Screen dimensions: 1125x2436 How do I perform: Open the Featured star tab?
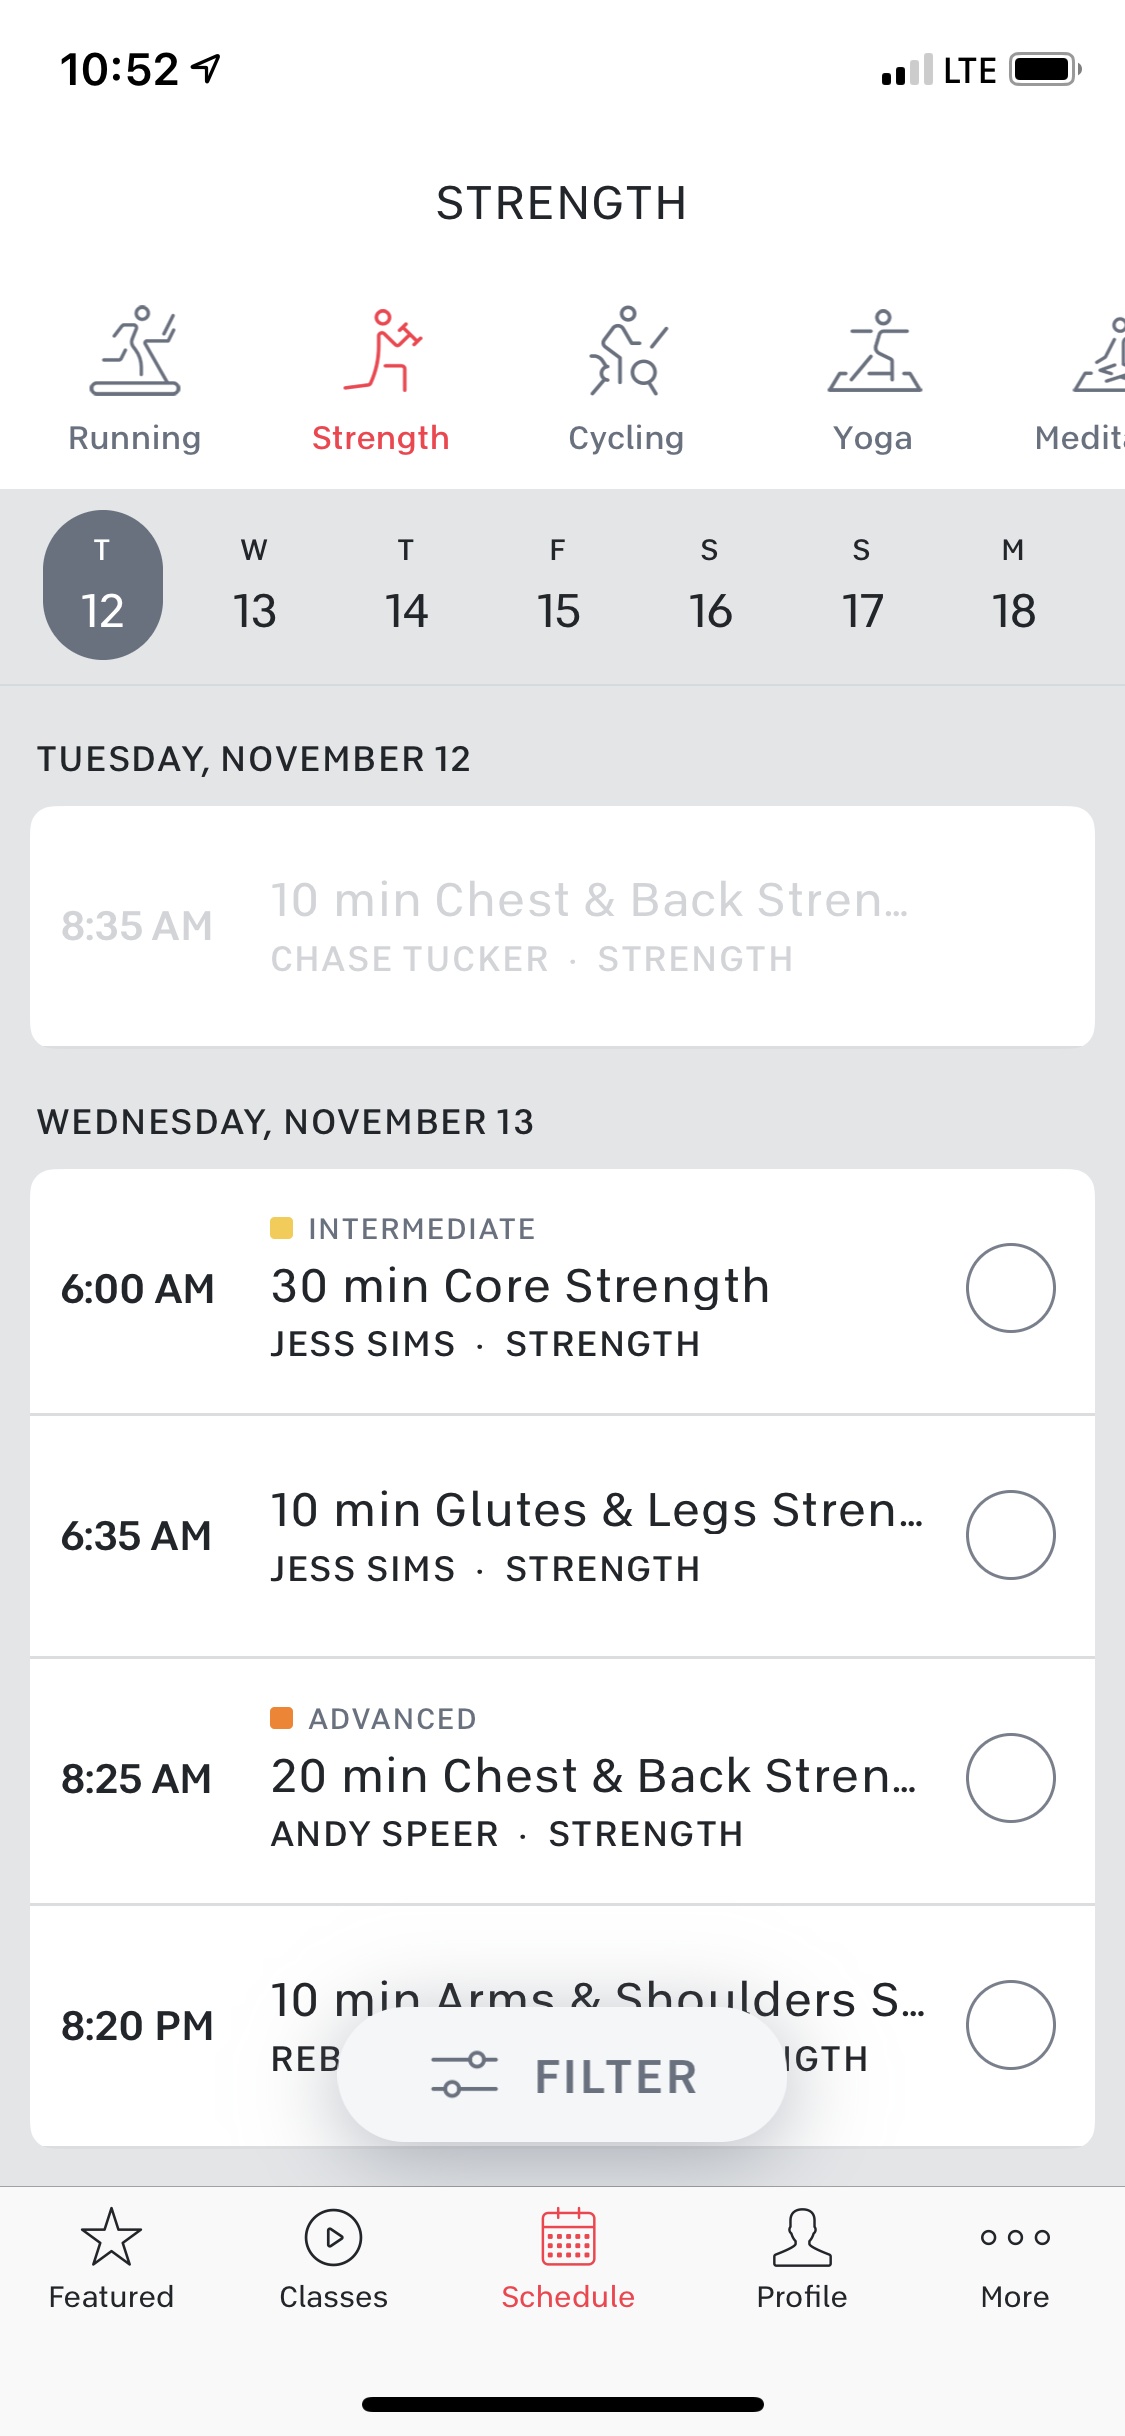(111, 2237)
